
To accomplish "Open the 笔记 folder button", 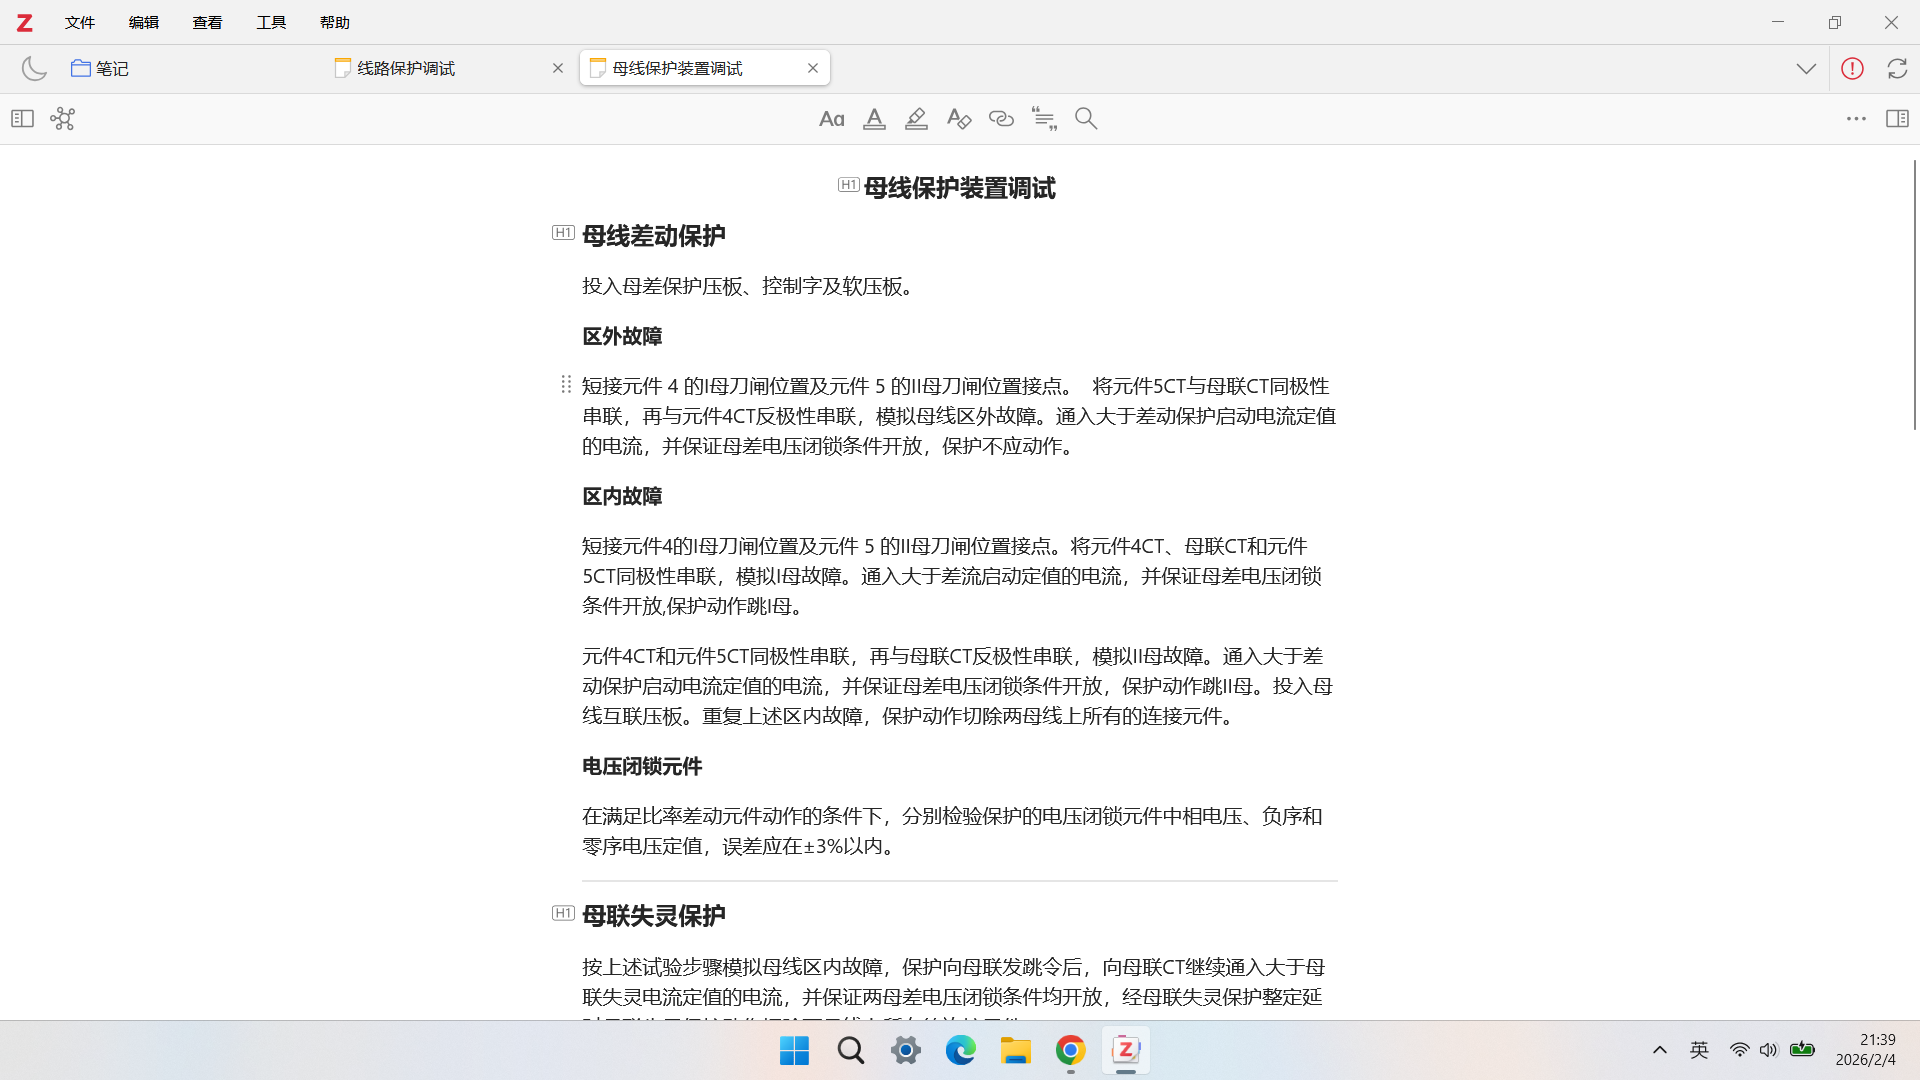I will pyautogui.click(x=100, y=68).
